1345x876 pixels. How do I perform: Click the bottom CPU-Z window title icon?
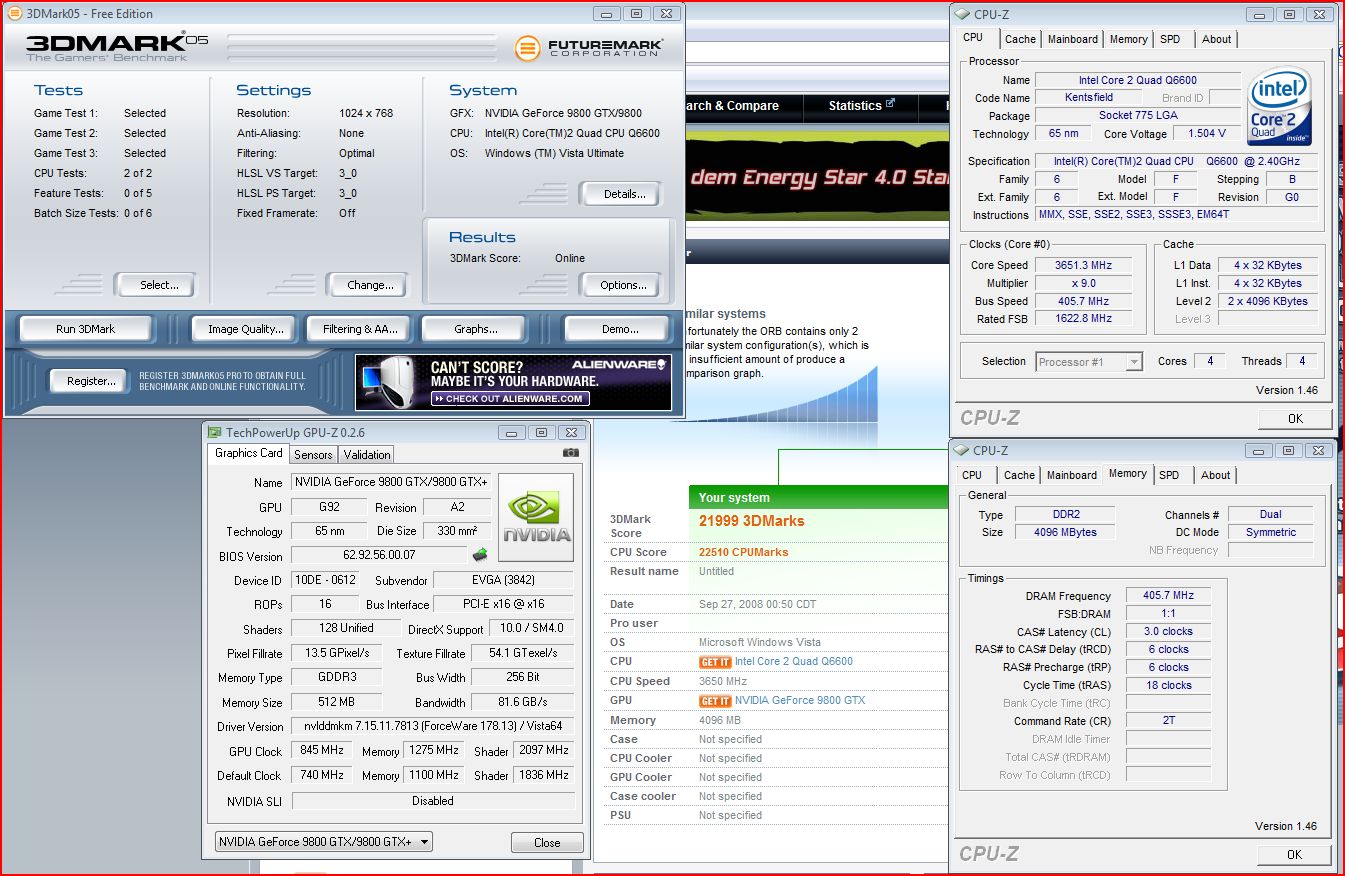[x=962, y=450]
